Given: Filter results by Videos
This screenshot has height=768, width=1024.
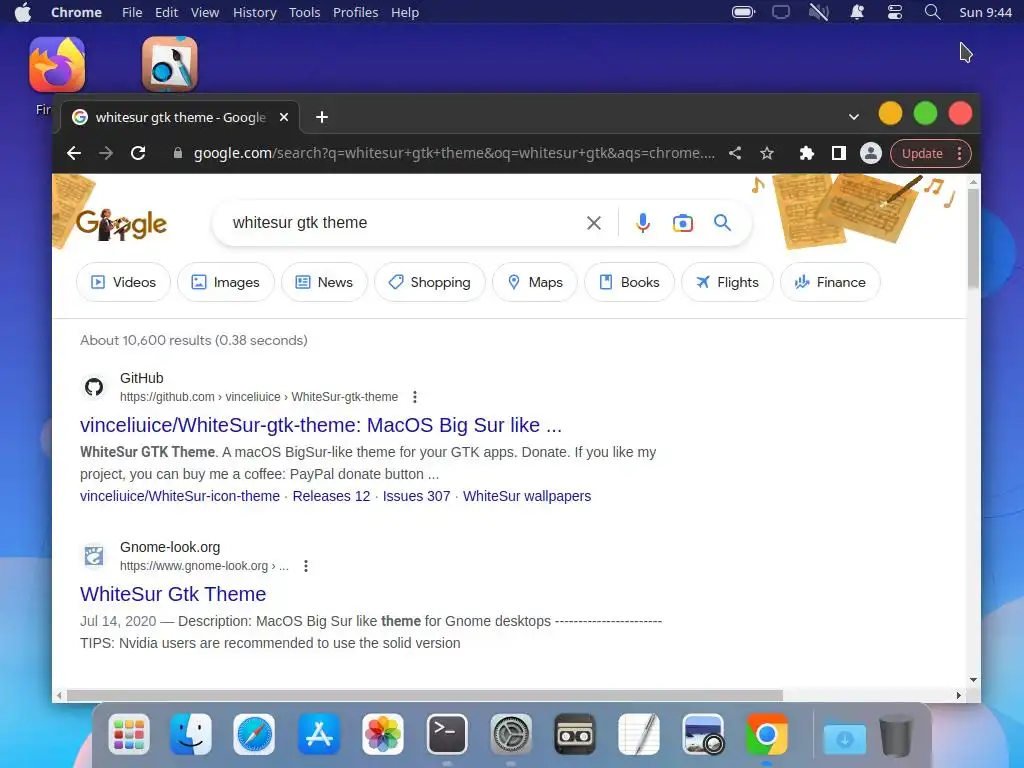Looking at the screenshot, I should coord(123,282).
